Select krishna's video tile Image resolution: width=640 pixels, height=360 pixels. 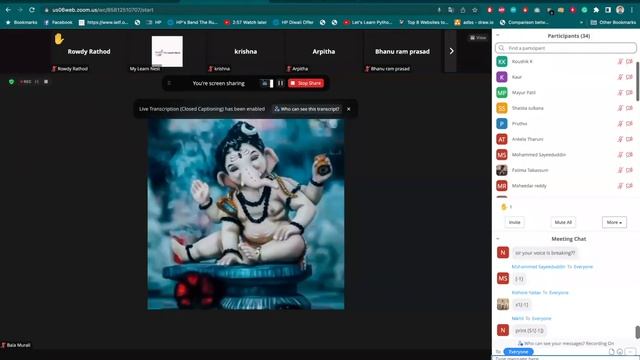click(x=246, y=51)
